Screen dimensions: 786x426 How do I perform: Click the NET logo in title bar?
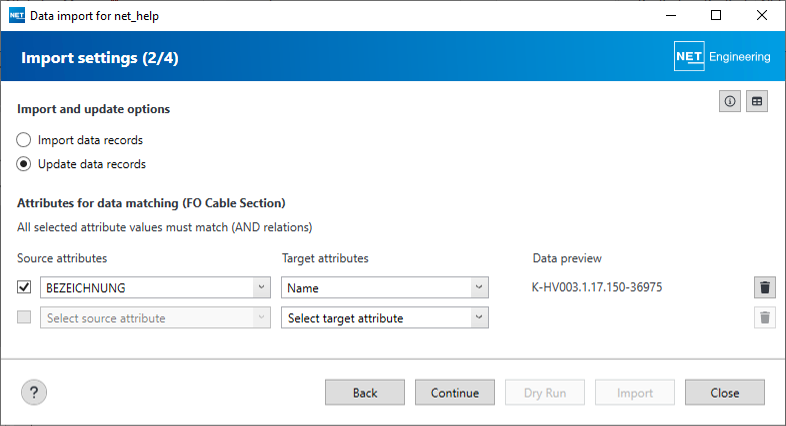[17, 16]
